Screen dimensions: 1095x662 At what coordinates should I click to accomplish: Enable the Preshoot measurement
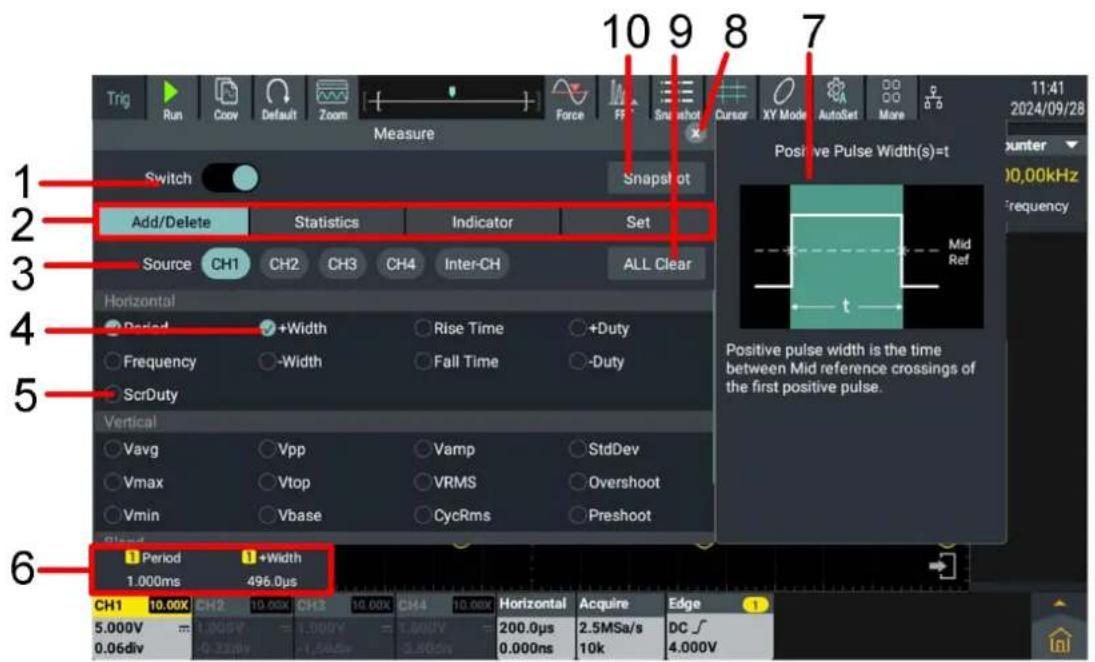point(578,515)
